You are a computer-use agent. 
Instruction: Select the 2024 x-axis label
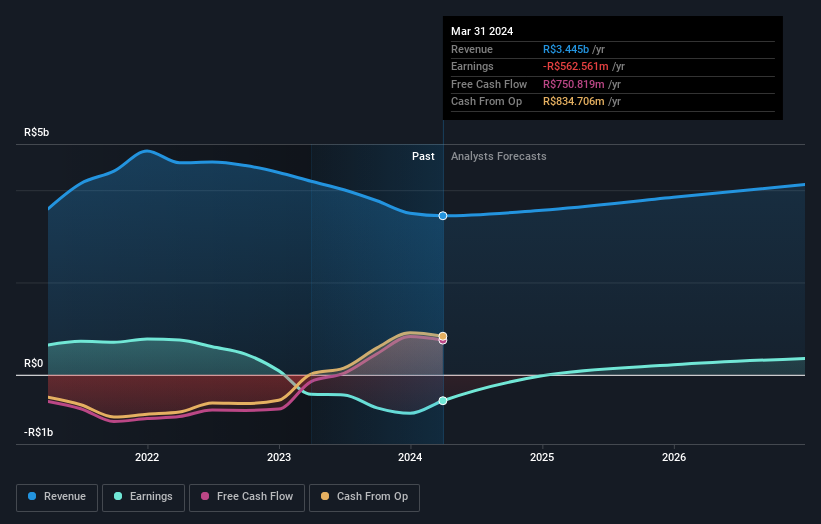[410, 457]
